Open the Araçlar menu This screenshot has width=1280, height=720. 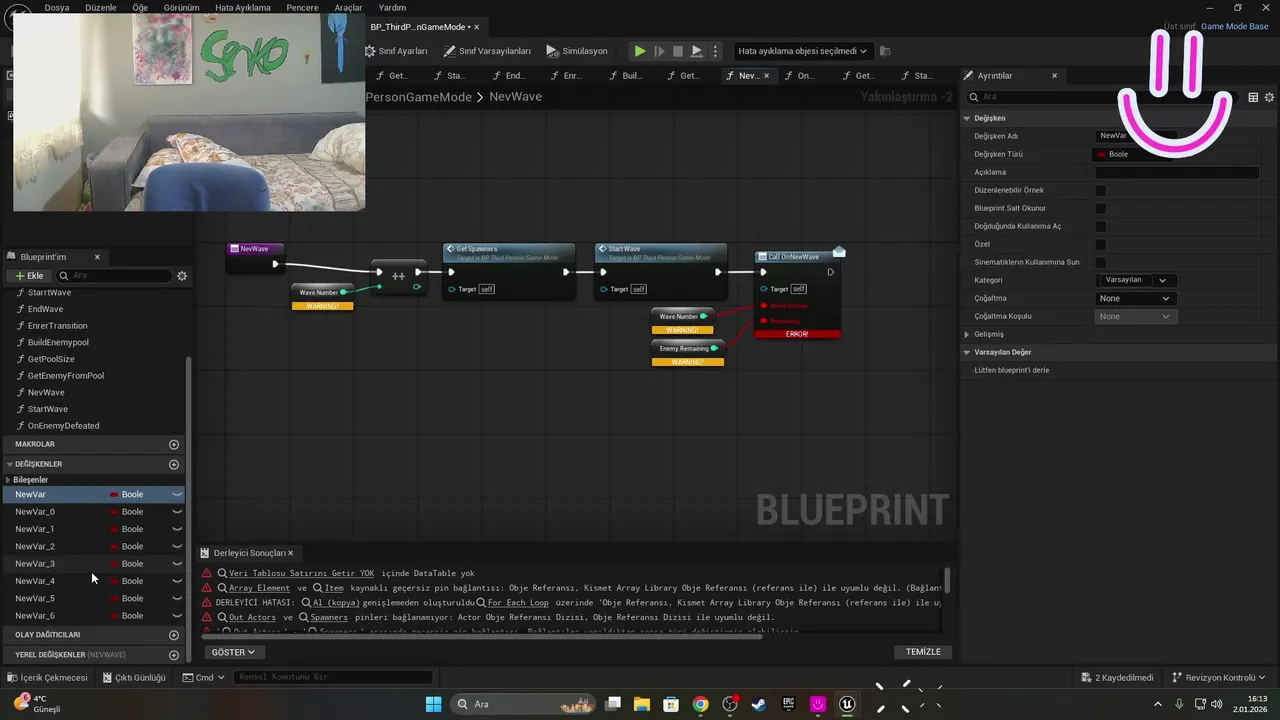tap(348, 8)
